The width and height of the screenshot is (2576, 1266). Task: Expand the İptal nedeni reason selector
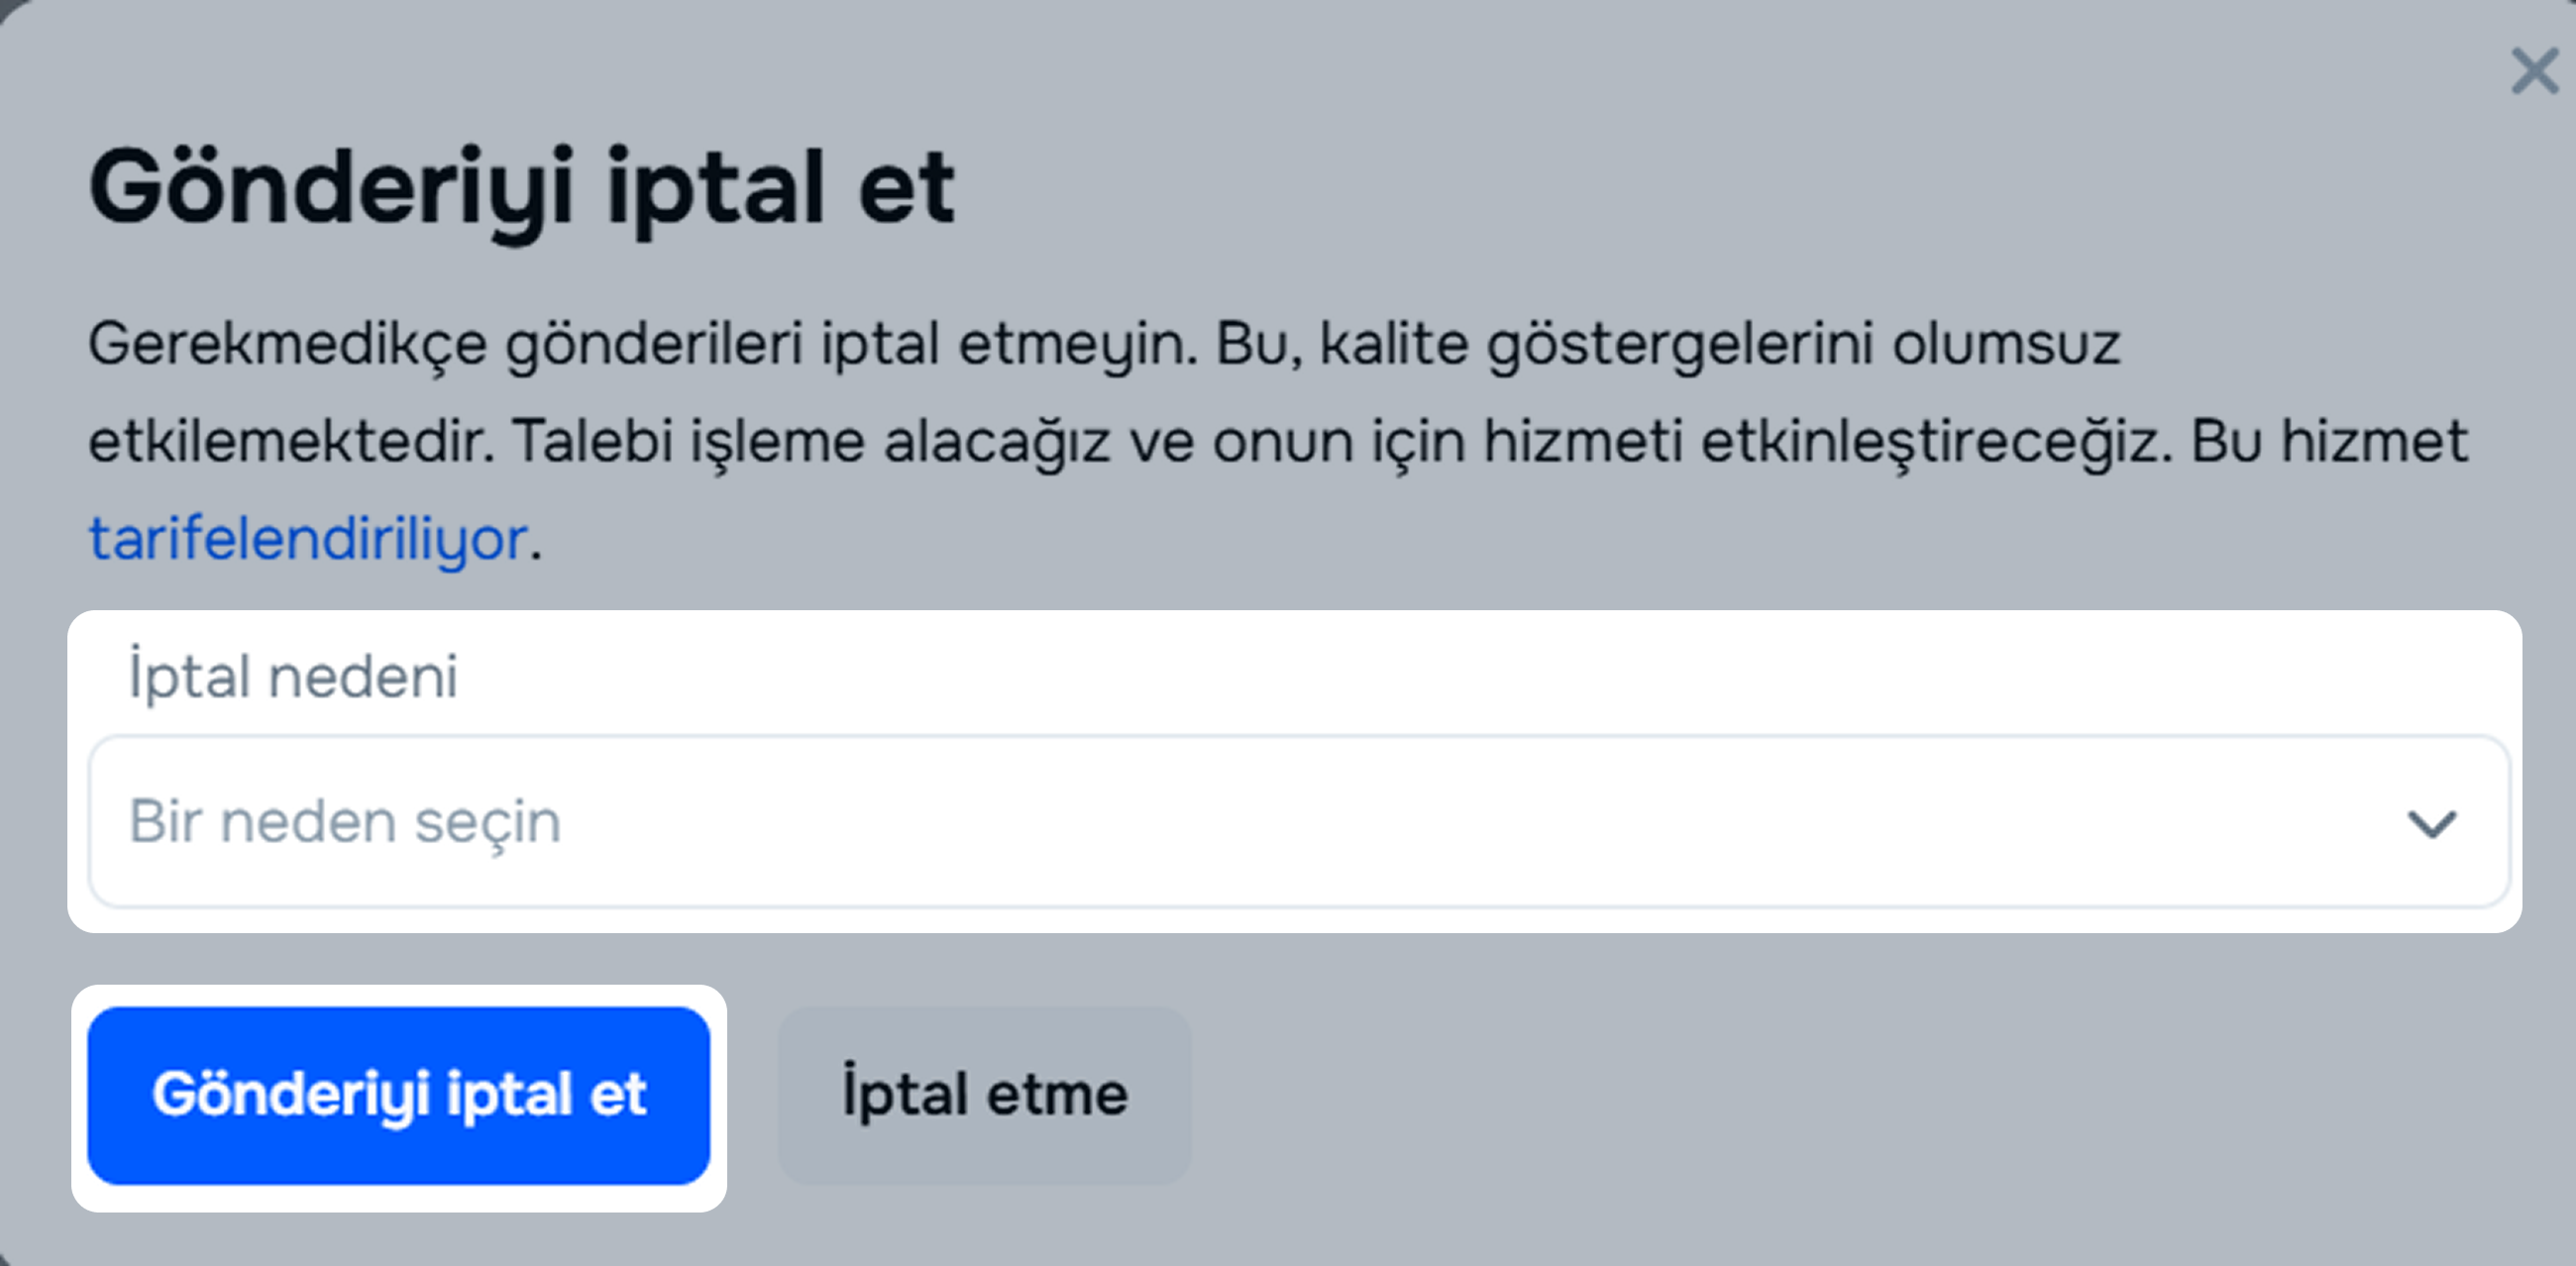(x=1298, y=822)
